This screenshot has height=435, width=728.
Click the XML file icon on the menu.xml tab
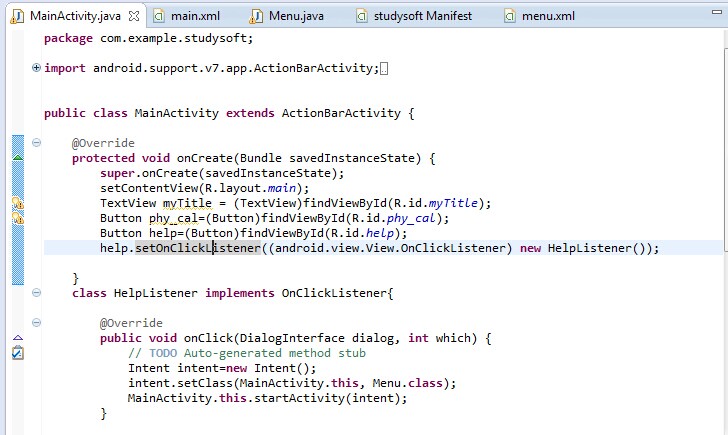tap(510, 16)
